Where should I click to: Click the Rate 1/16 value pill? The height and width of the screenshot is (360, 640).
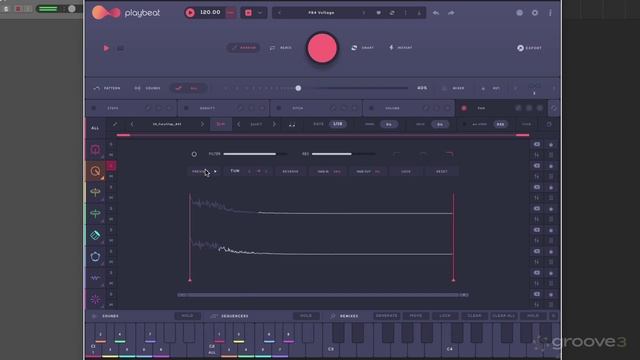click(338, 124)
